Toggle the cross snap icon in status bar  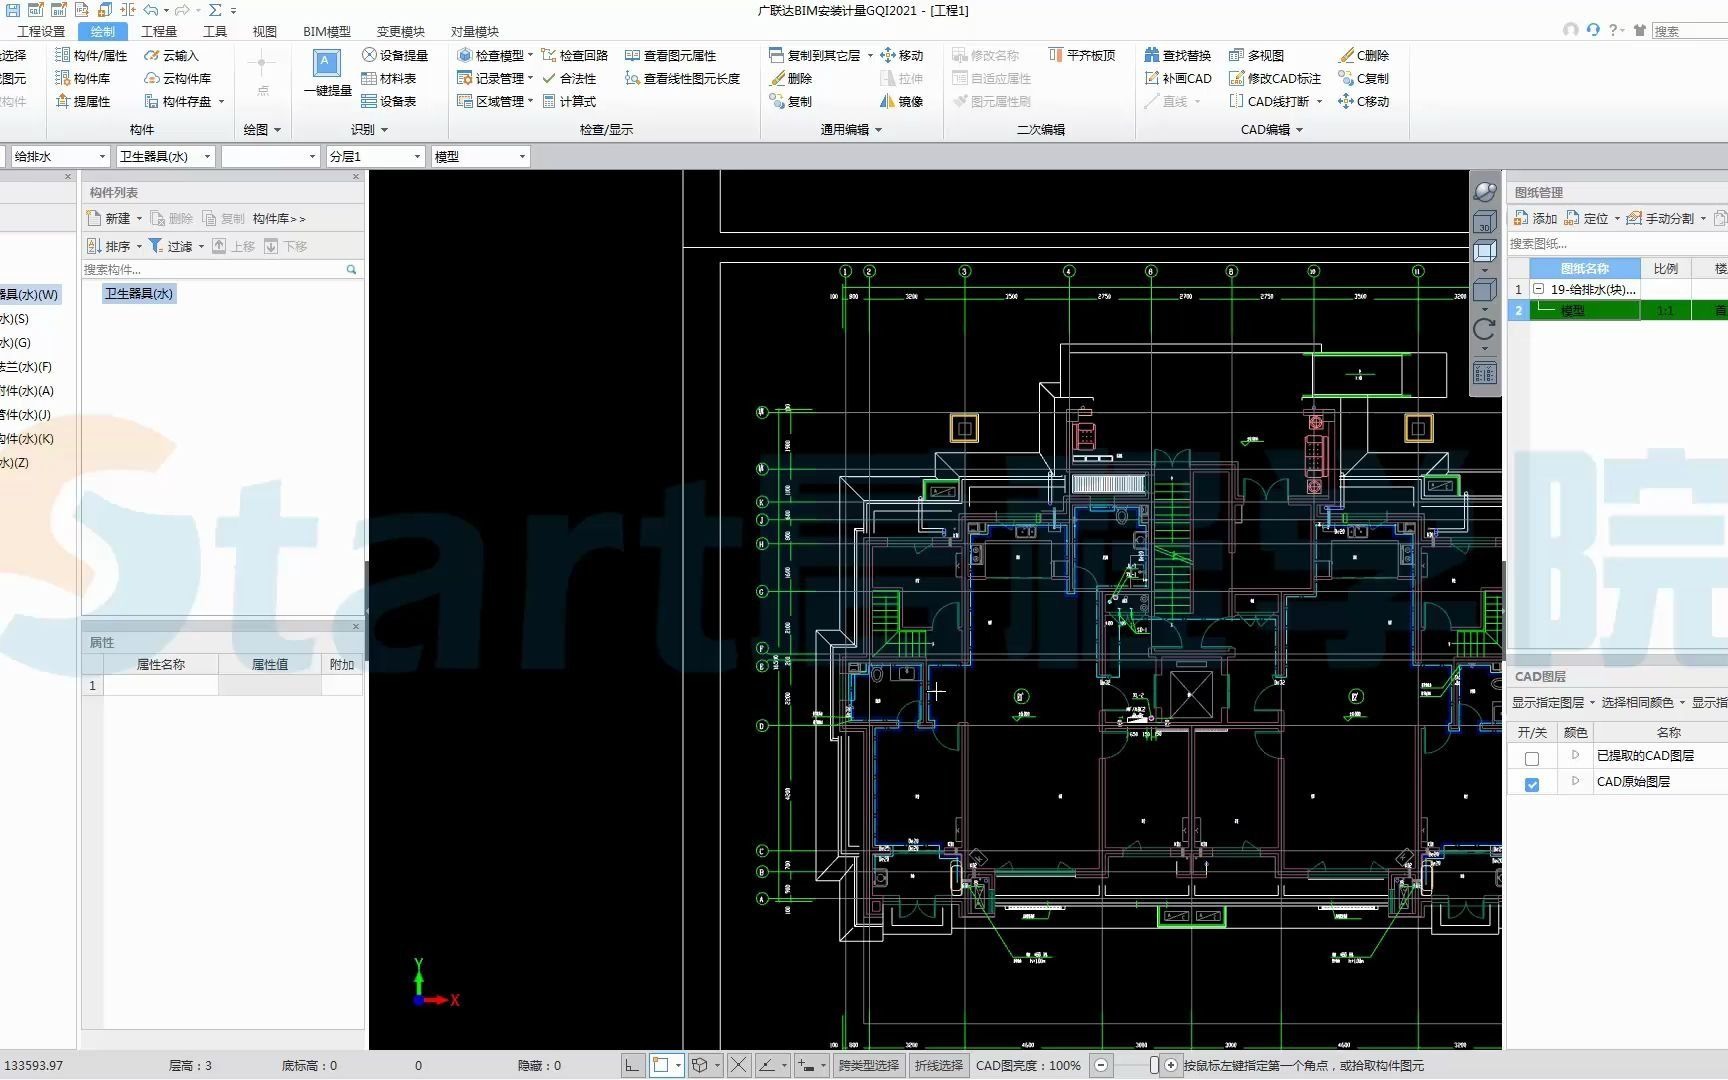coord(738,1066)
